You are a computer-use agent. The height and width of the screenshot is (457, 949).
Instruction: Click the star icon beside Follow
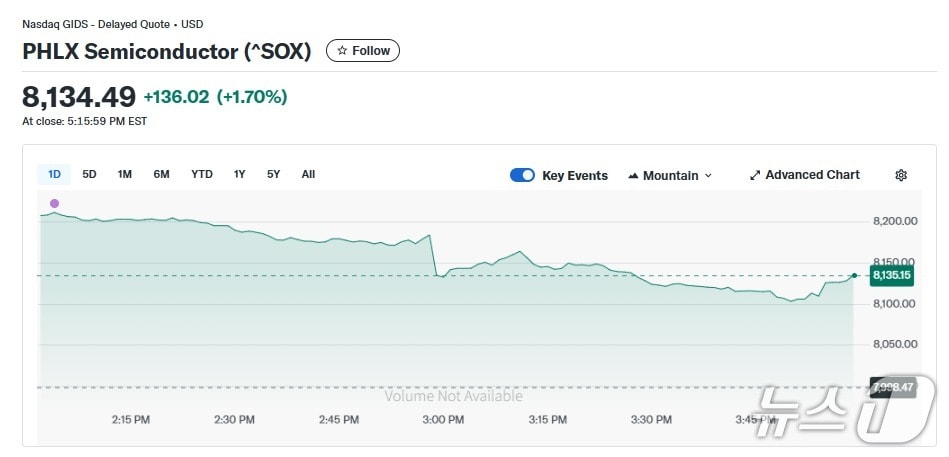pos(342,51)
